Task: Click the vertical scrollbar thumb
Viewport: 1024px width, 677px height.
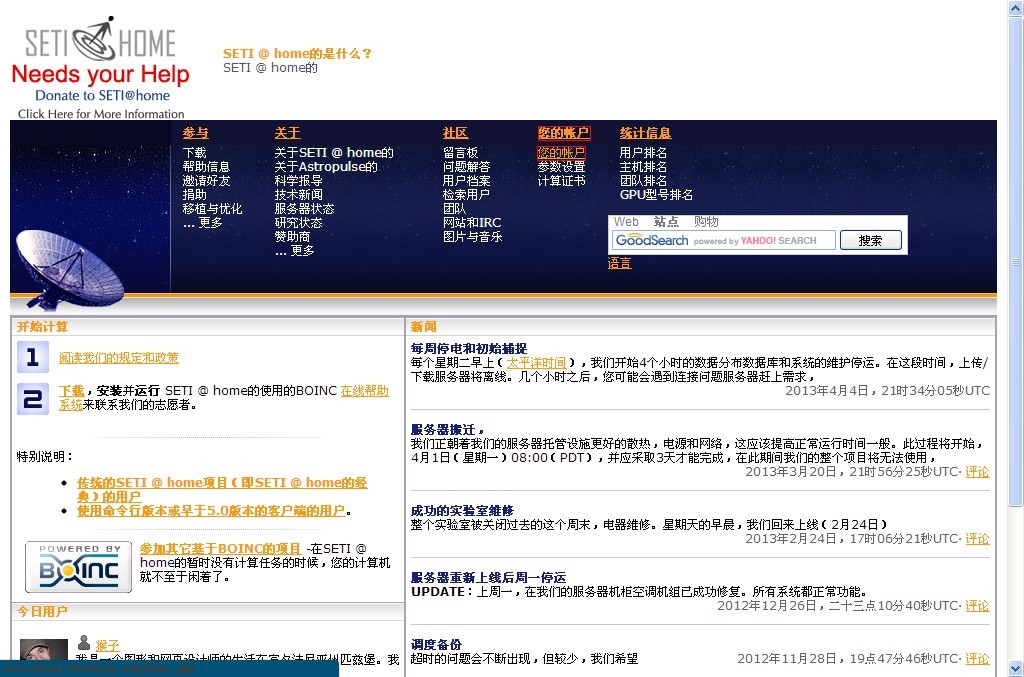Action: pos(1016,260)
